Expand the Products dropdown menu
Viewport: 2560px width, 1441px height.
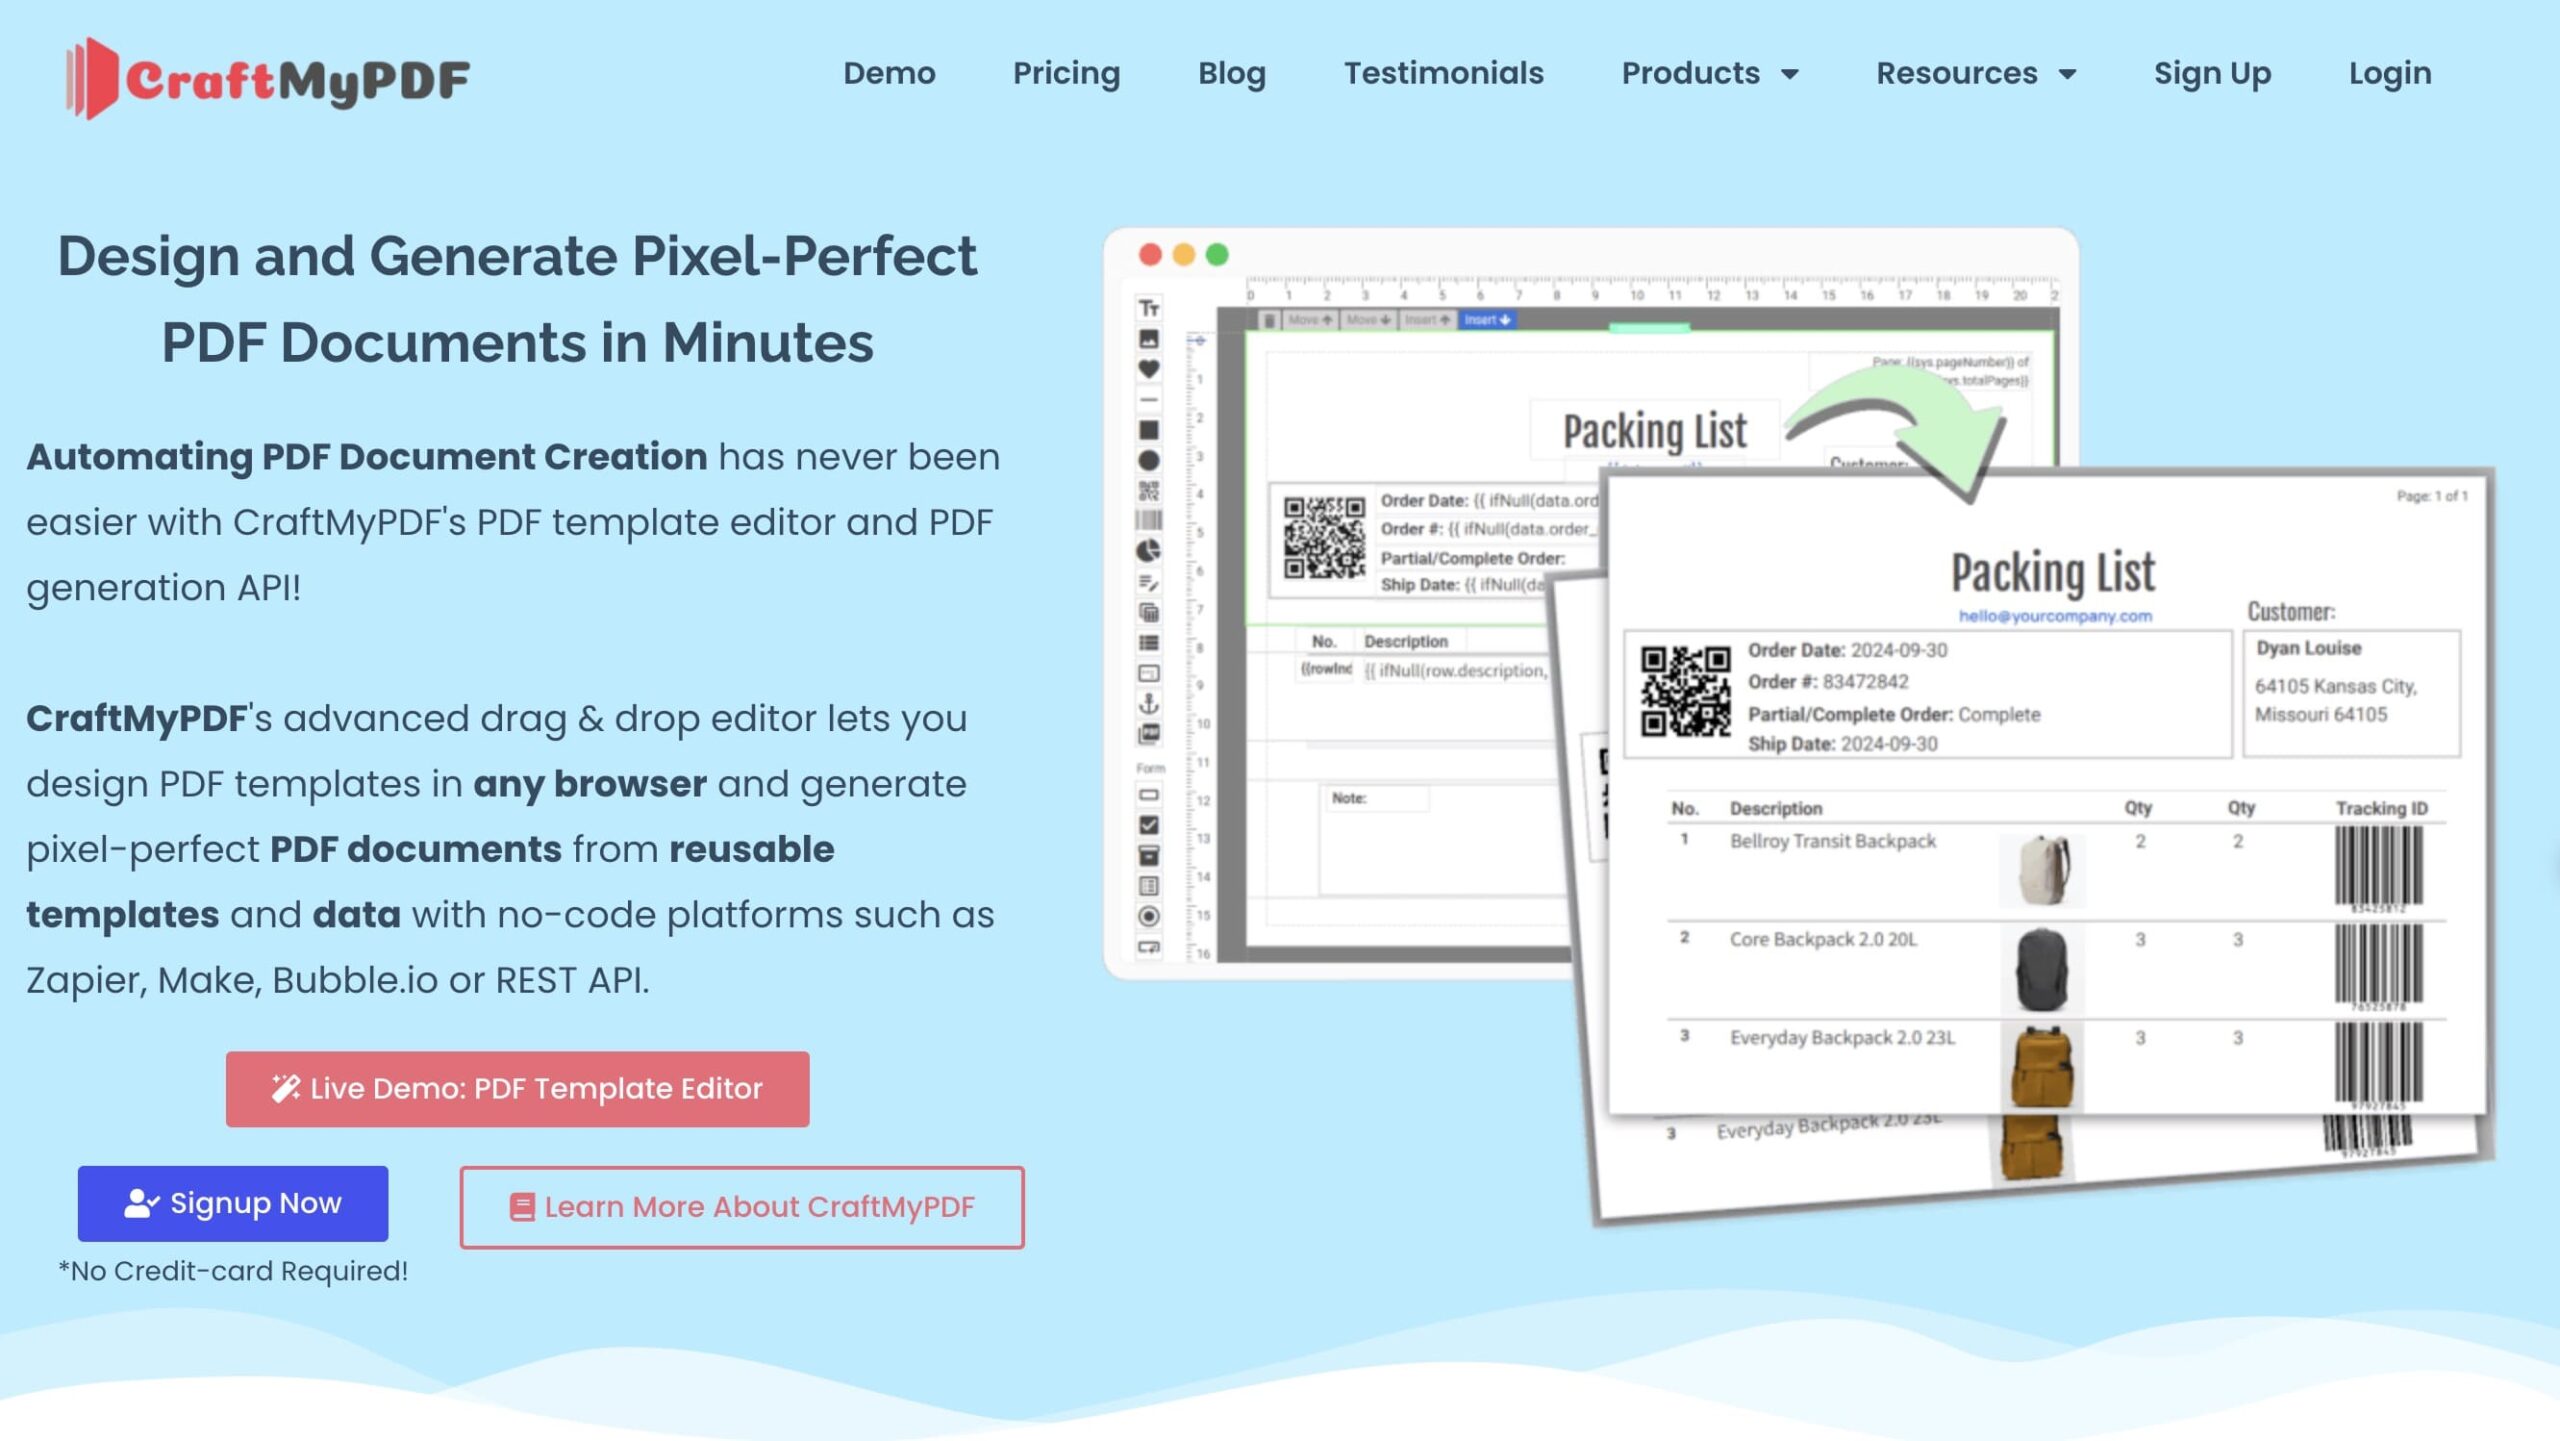[x=1709, y=73]
